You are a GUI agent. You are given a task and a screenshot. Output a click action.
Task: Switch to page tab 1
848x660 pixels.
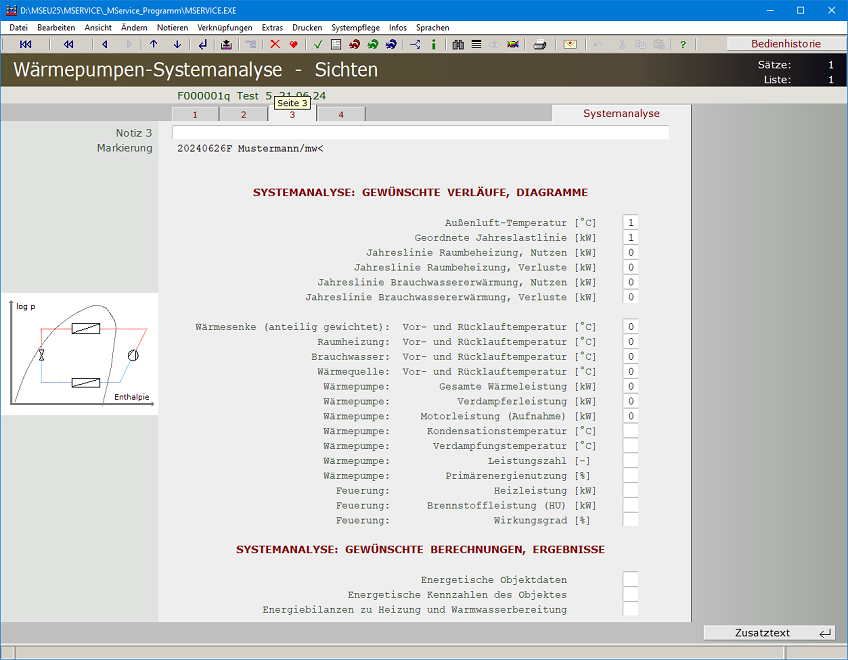click(x=195, y=115)
